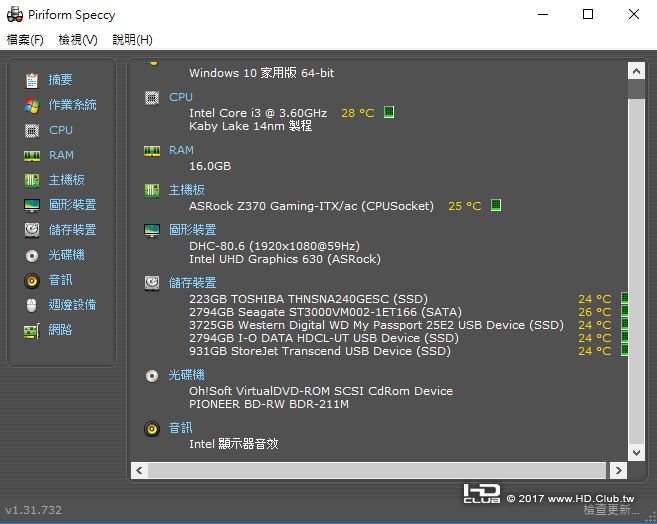Open the CPU heading link in summary
Viewport: 657px width, 524px height.
pyautogui.click(x=181, y=97)
